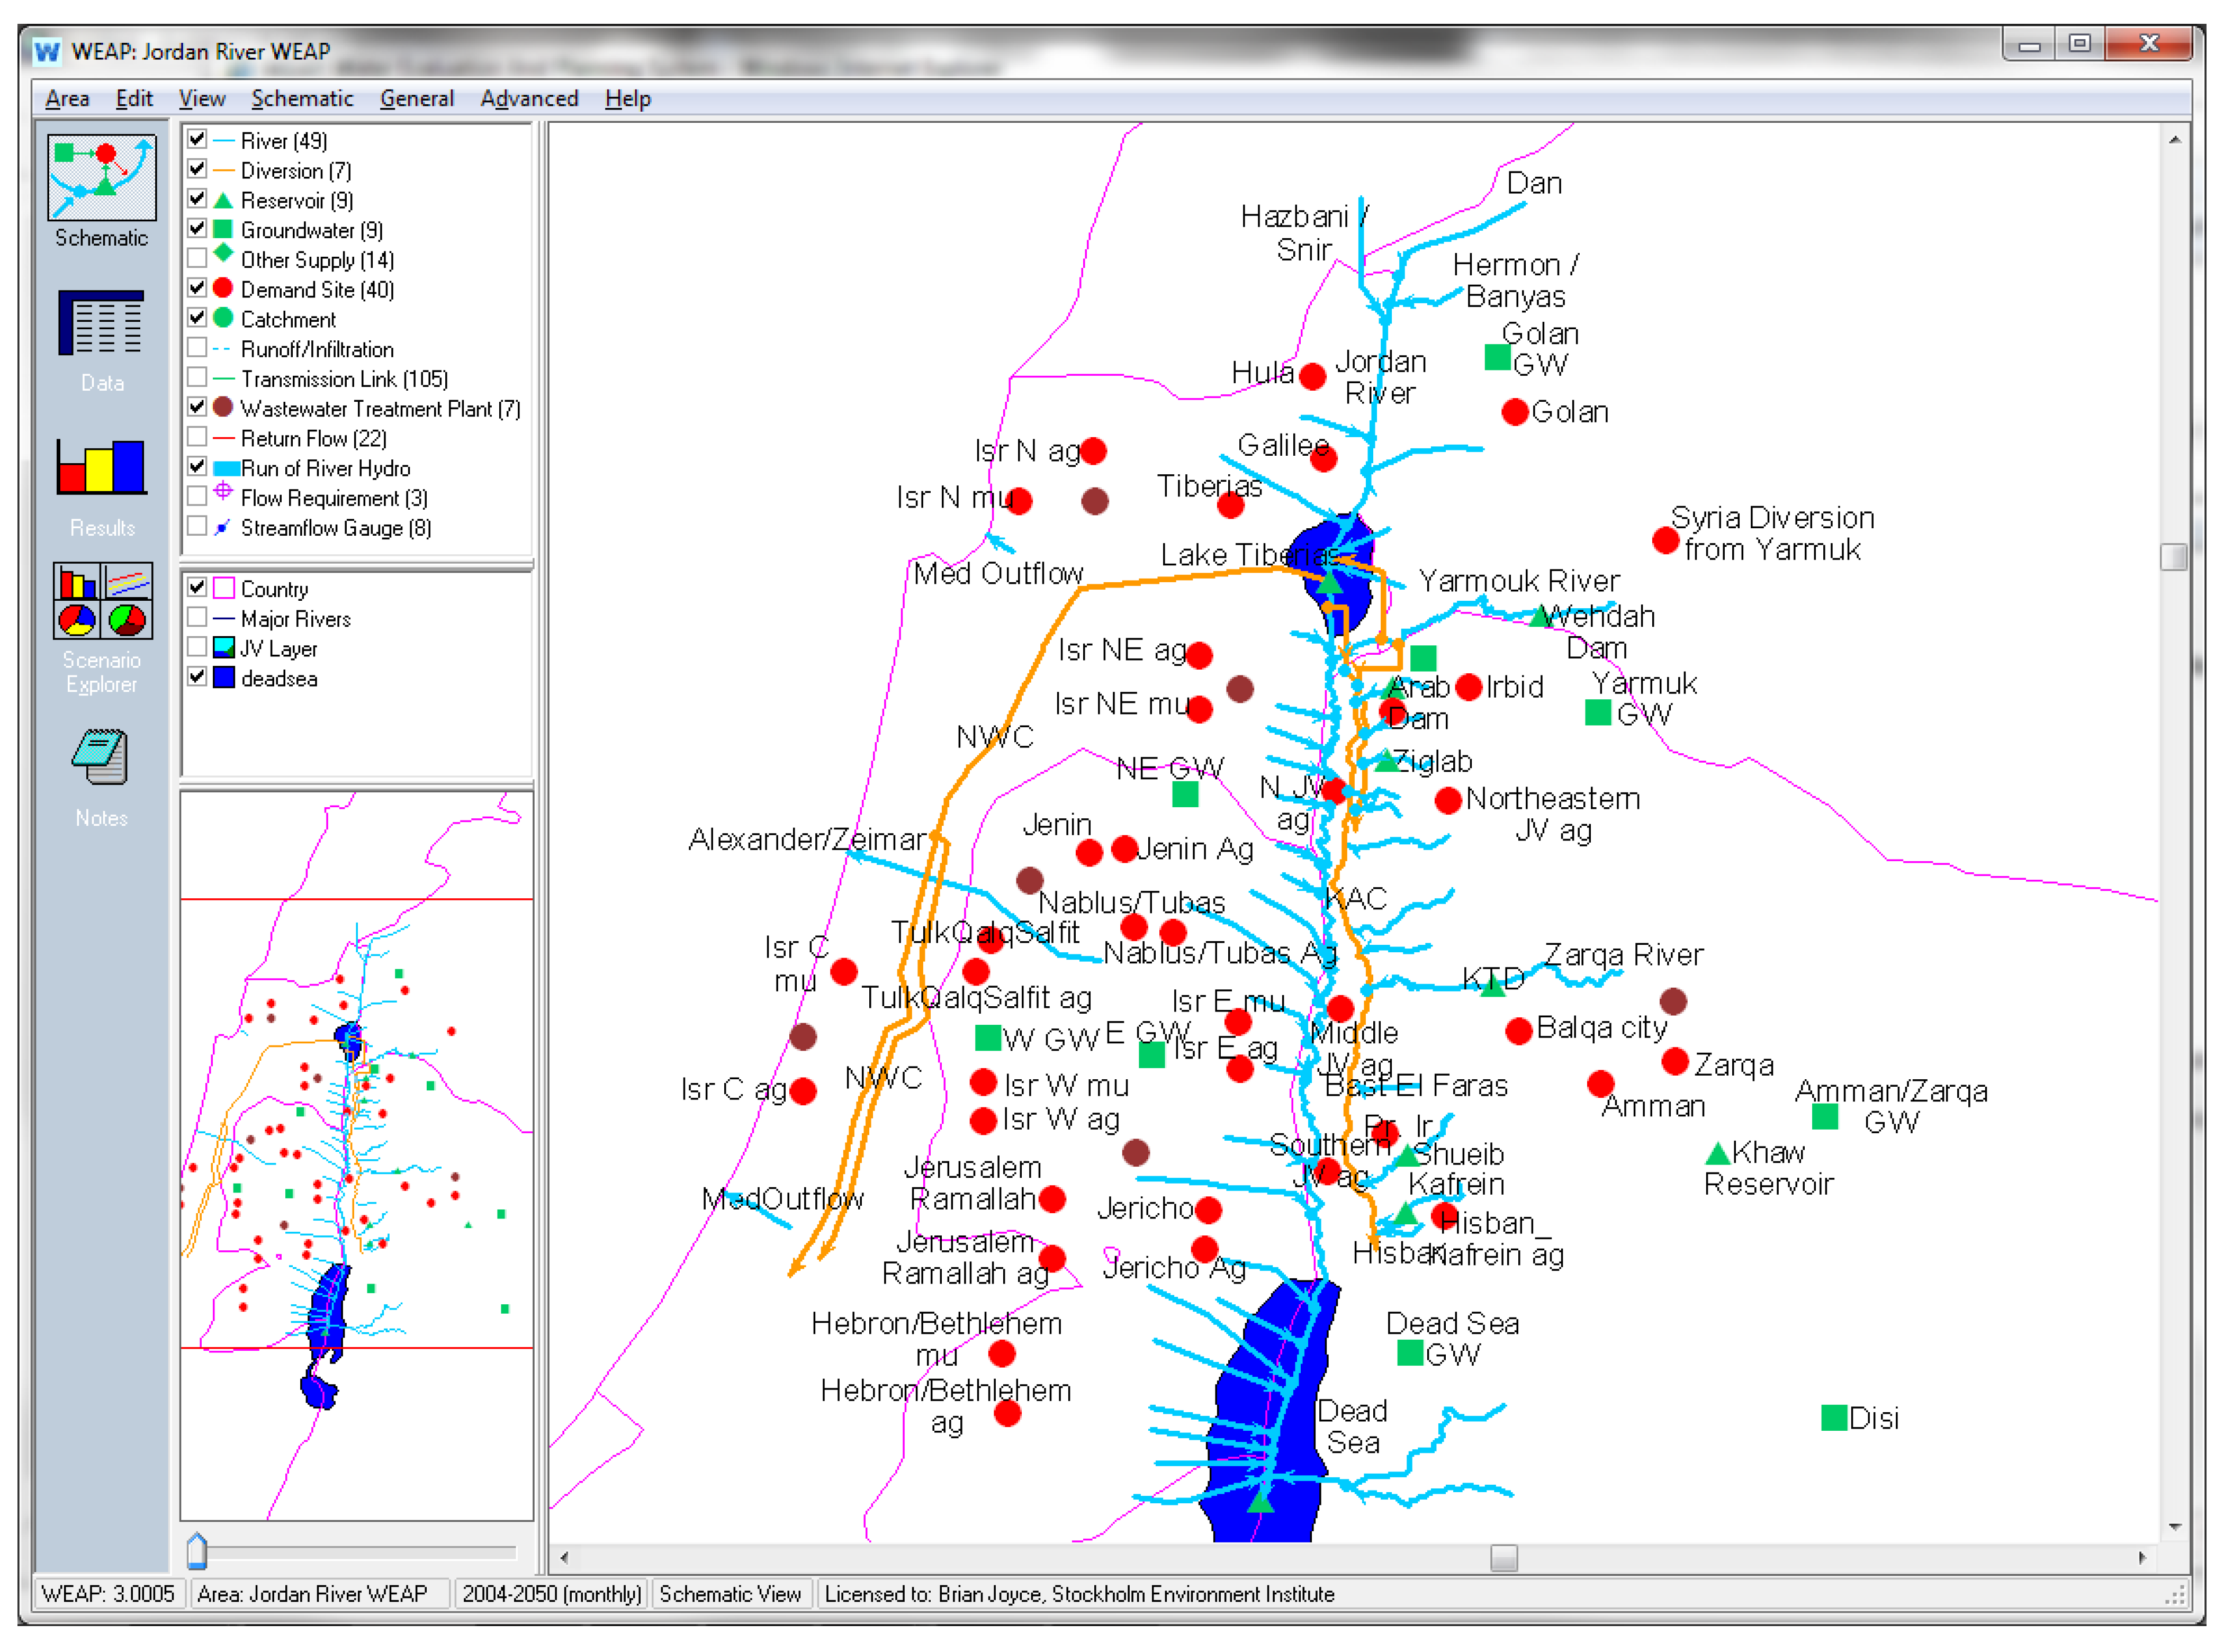Click the "WEAP: 3.0005" status bar entry
This screenshot has width=2224, height=1652.
point(108,1594)
